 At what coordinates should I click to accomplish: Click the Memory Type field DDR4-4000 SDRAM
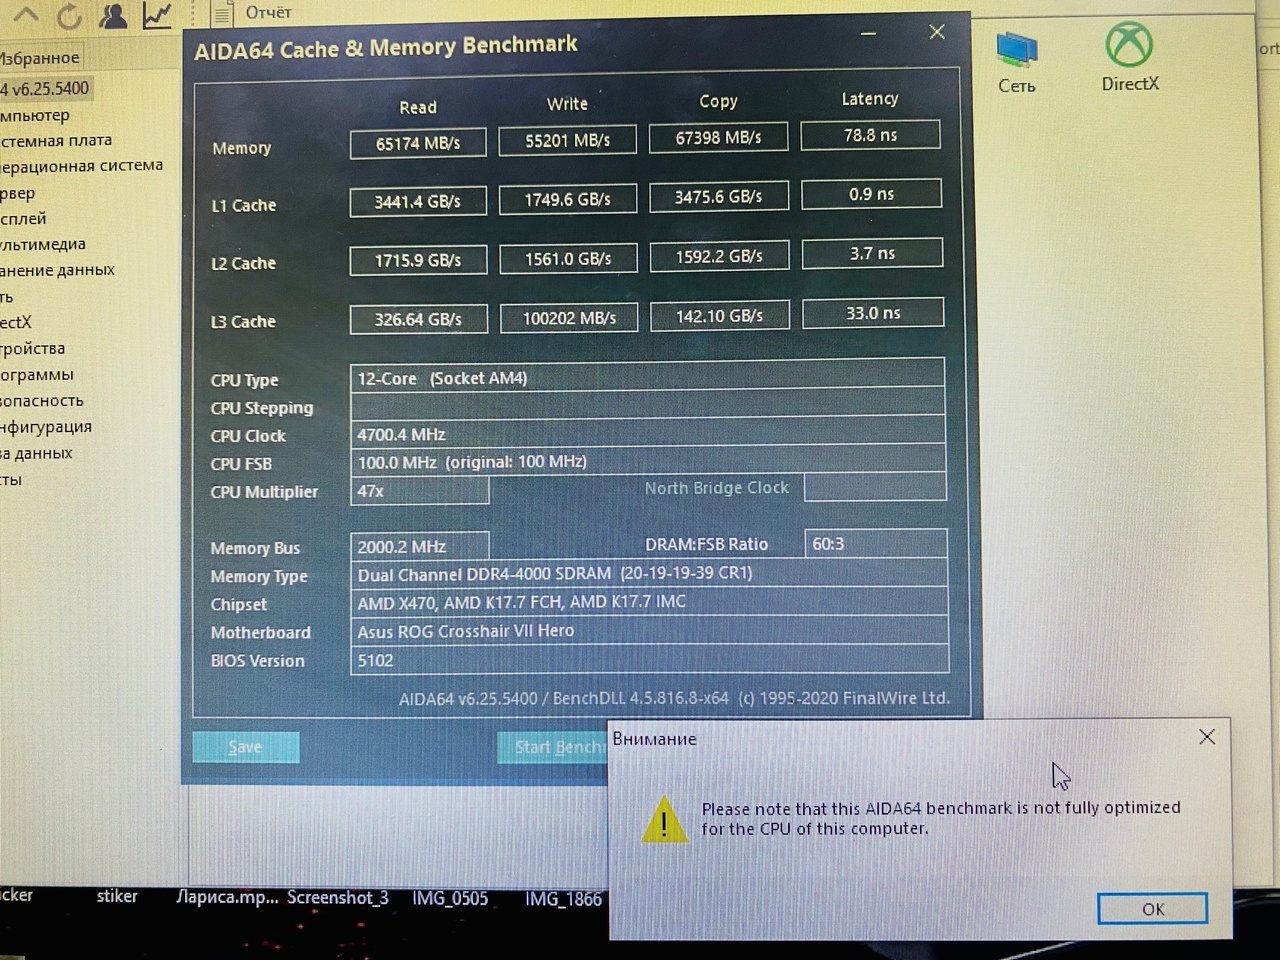pos(649,573)
